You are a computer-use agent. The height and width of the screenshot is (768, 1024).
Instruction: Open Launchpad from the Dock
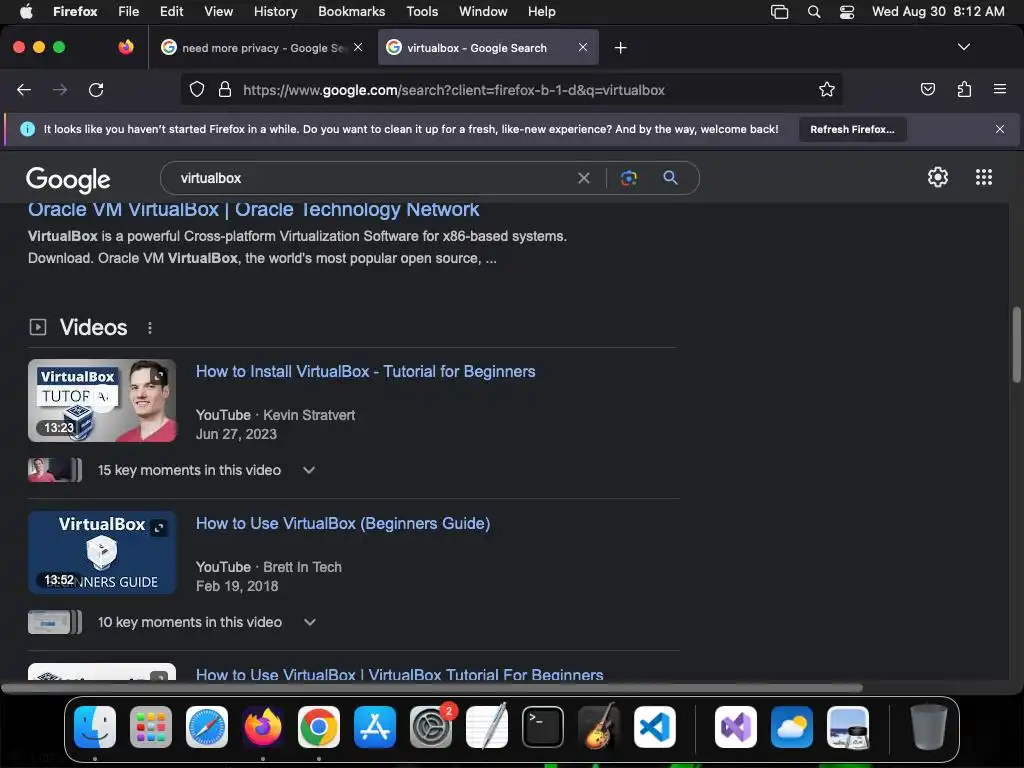[151, 727]
